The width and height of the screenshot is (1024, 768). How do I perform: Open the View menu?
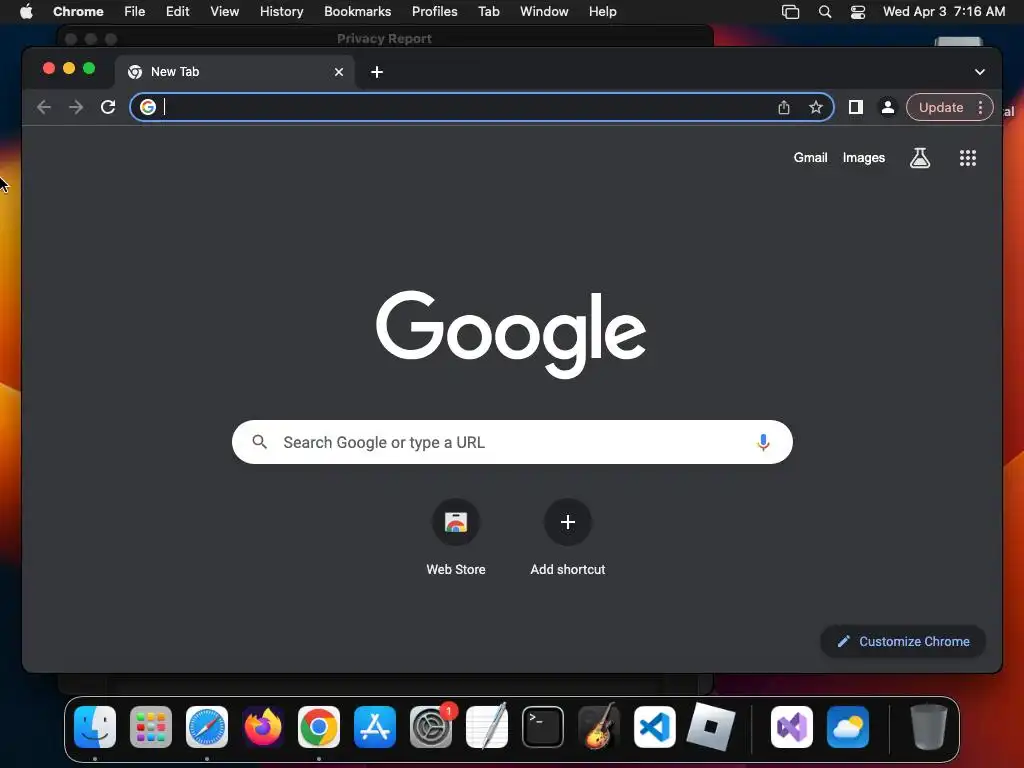(x=225, y=12)
